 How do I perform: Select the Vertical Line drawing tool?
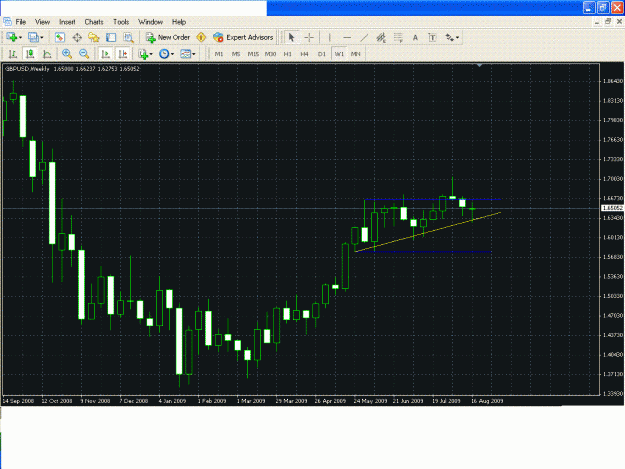pos(329,37)
